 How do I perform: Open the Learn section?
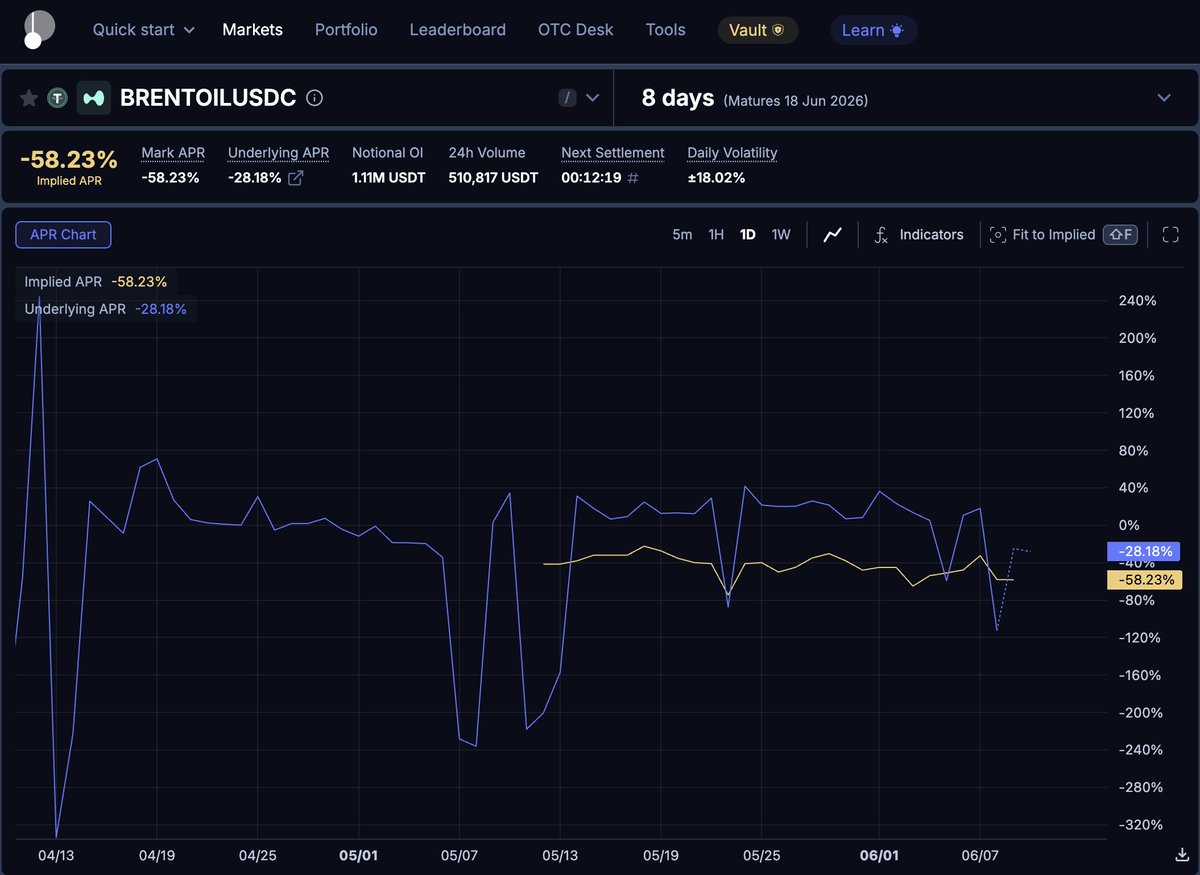pyautogui.click(x=874, y=30)
